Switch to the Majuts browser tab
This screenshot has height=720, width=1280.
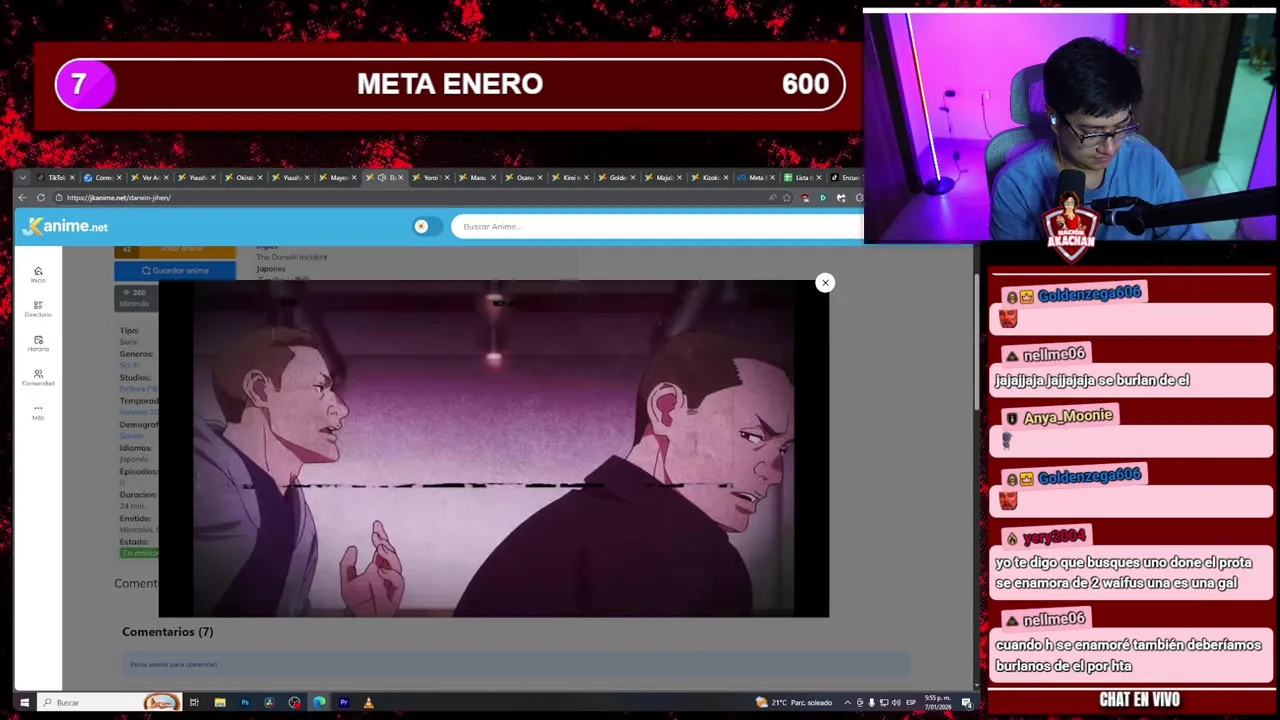(x=664, y=177)
